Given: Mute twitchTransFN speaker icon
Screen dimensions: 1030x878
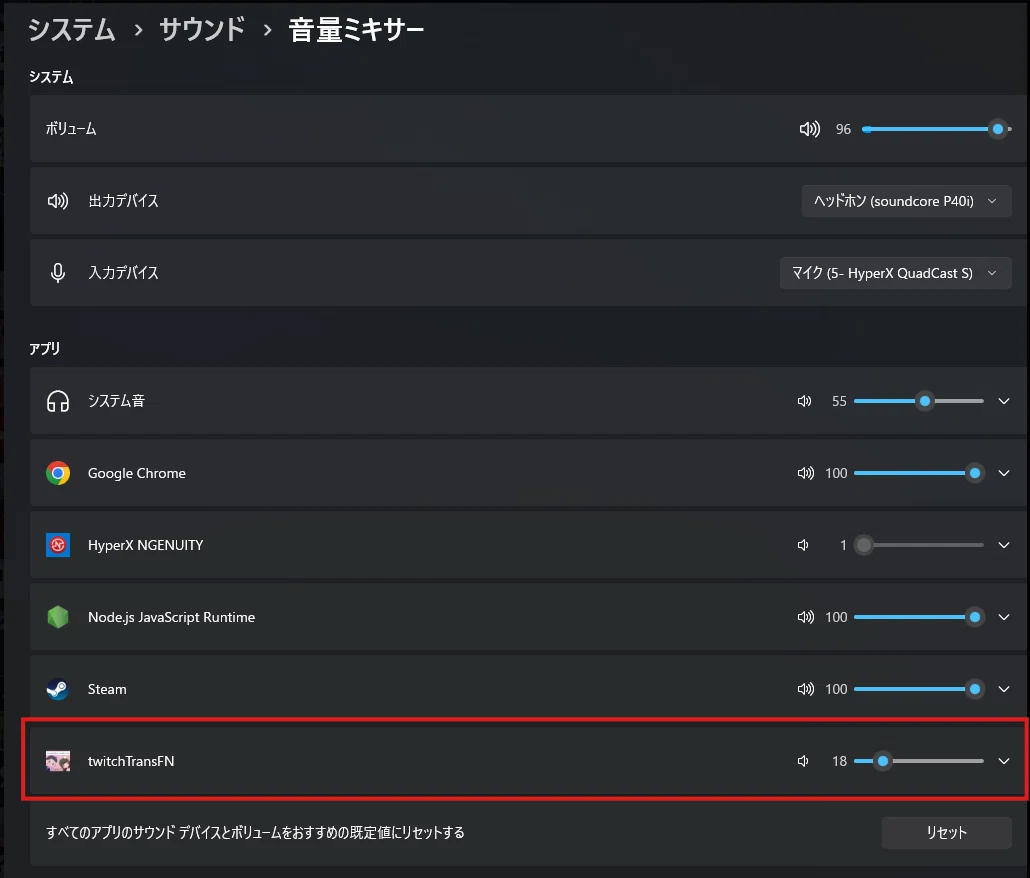Looking at the screenshot, I should (x=803, y=761).
